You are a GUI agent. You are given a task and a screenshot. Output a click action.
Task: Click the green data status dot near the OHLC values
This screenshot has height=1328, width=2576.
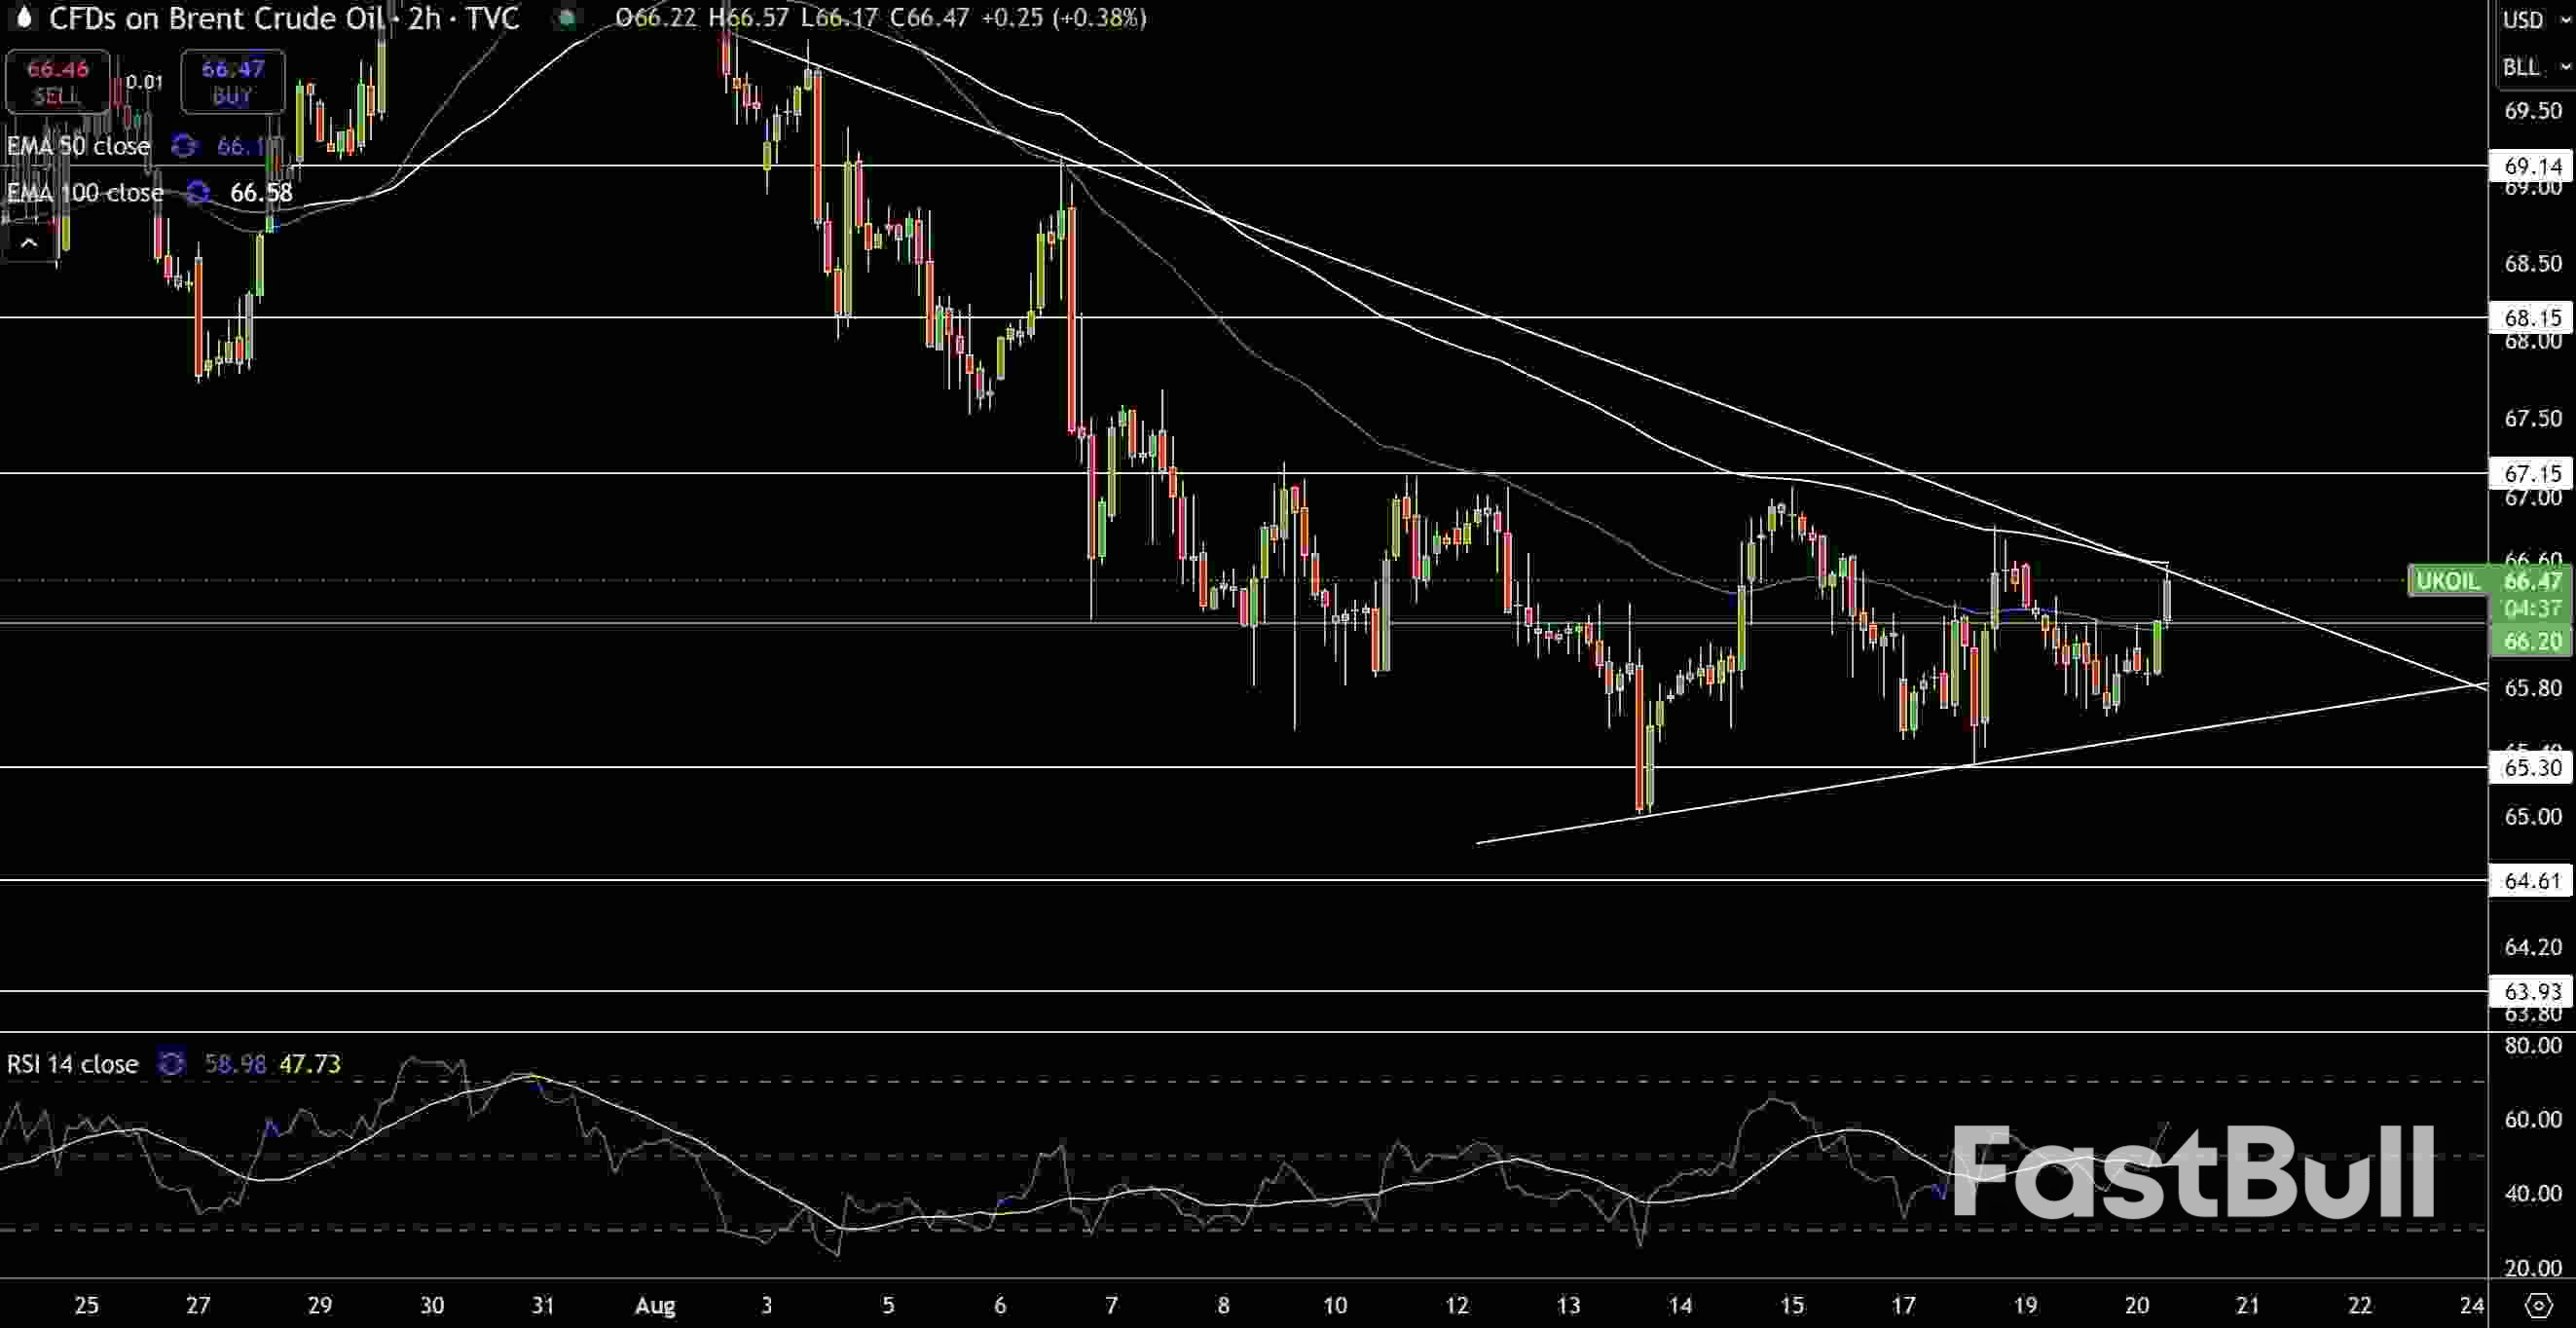point(567,18)
